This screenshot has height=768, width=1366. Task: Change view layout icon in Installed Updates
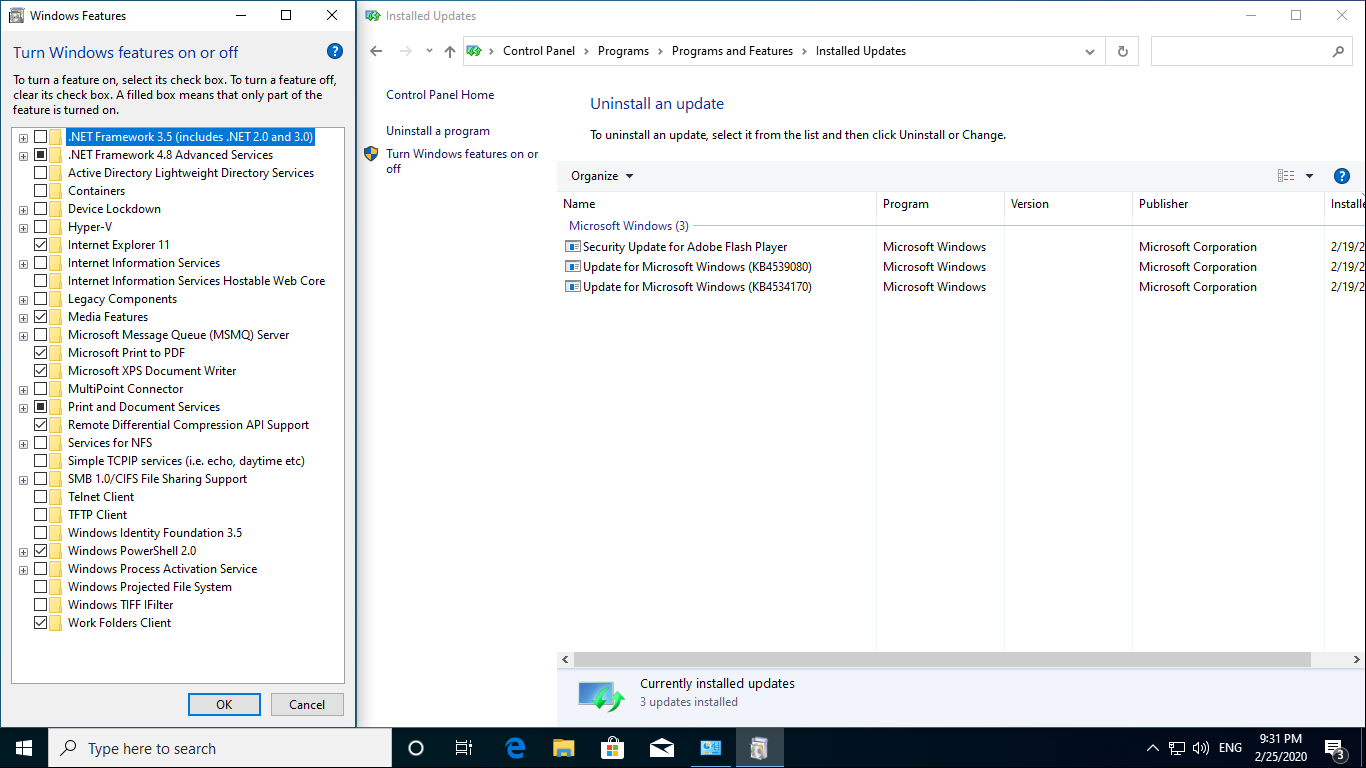(x=1286, y=176)
